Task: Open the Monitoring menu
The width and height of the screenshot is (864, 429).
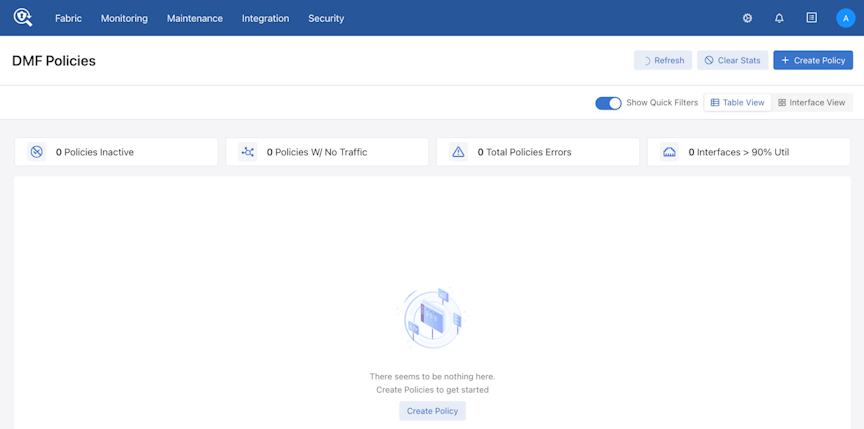Action: [x=124, y=18]
